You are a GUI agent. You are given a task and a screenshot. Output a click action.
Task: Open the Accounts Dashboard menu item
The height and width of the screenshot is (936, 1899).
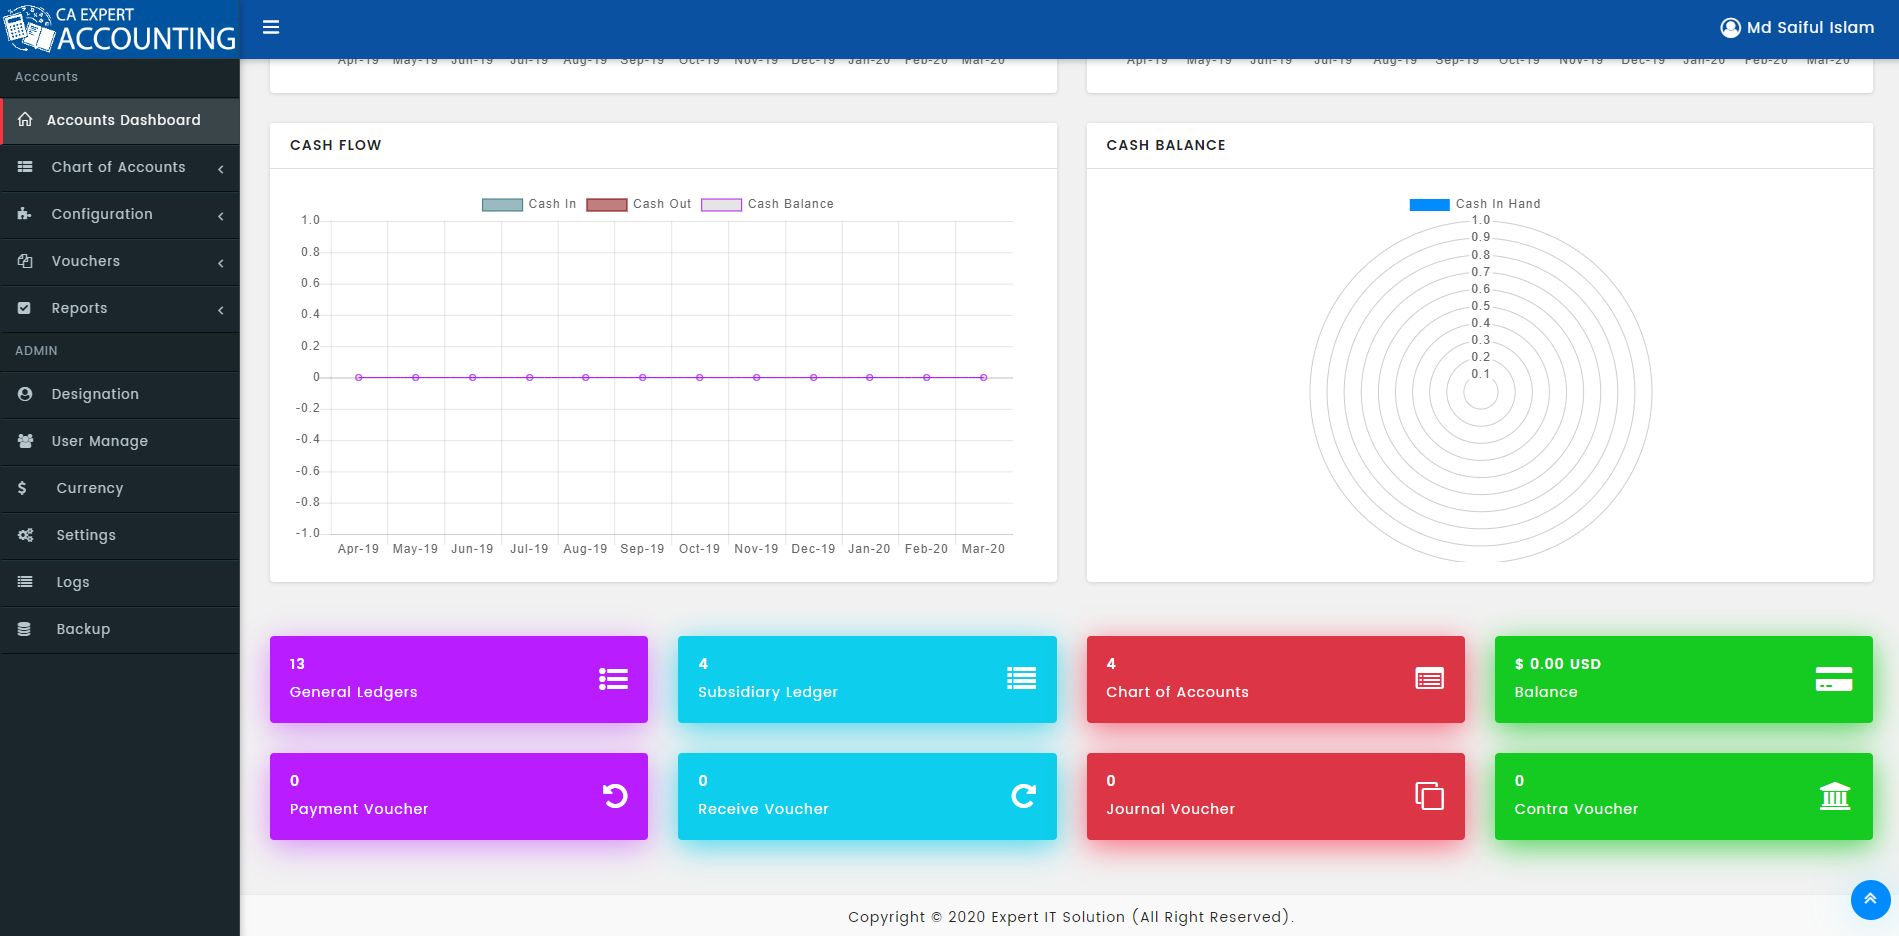(120, 120)
